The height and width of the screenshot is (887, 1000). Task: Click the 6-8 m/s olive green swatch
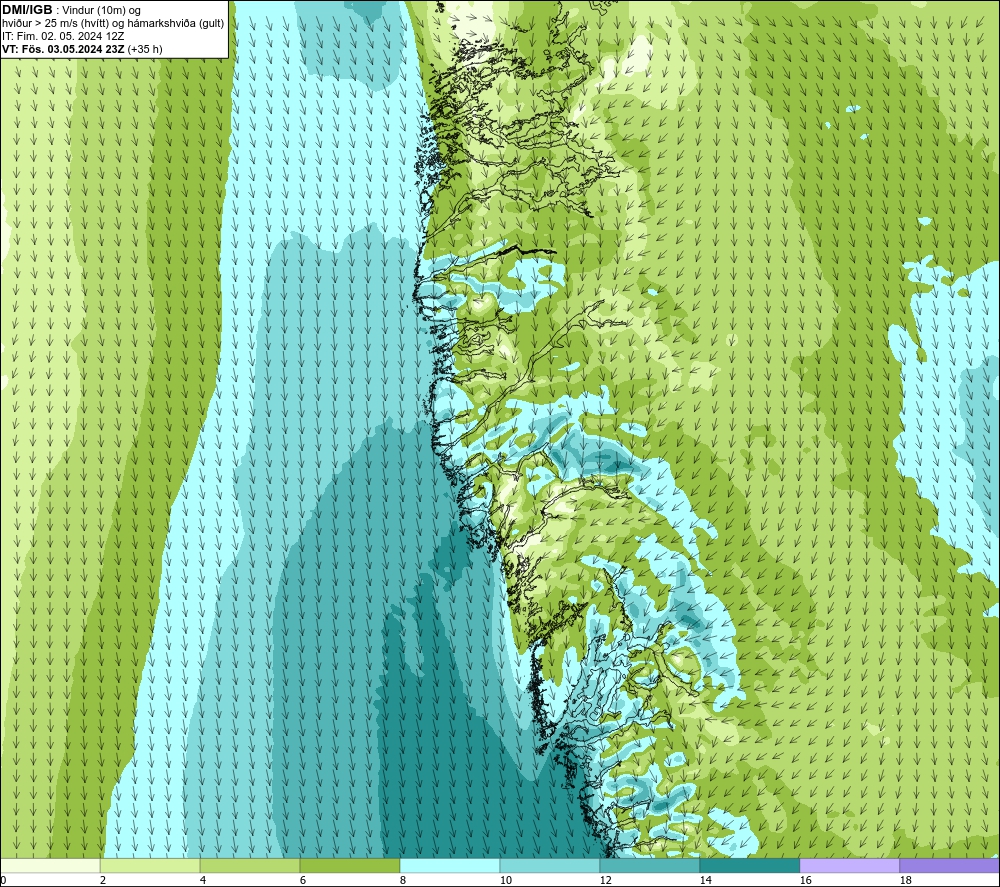[x=349, y=865]
